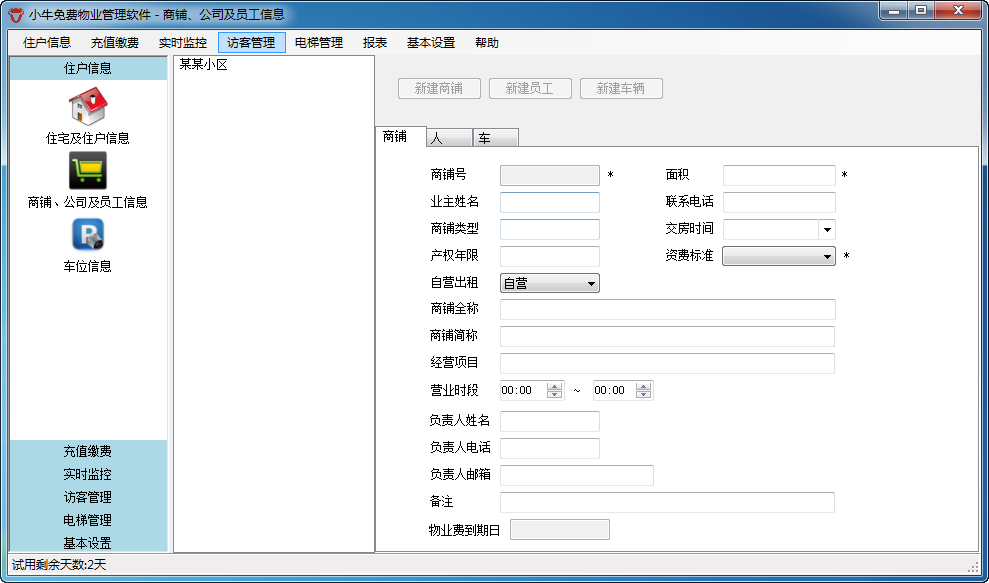
Task: Click the 商铺全称 input field
Action: (667, 309)
